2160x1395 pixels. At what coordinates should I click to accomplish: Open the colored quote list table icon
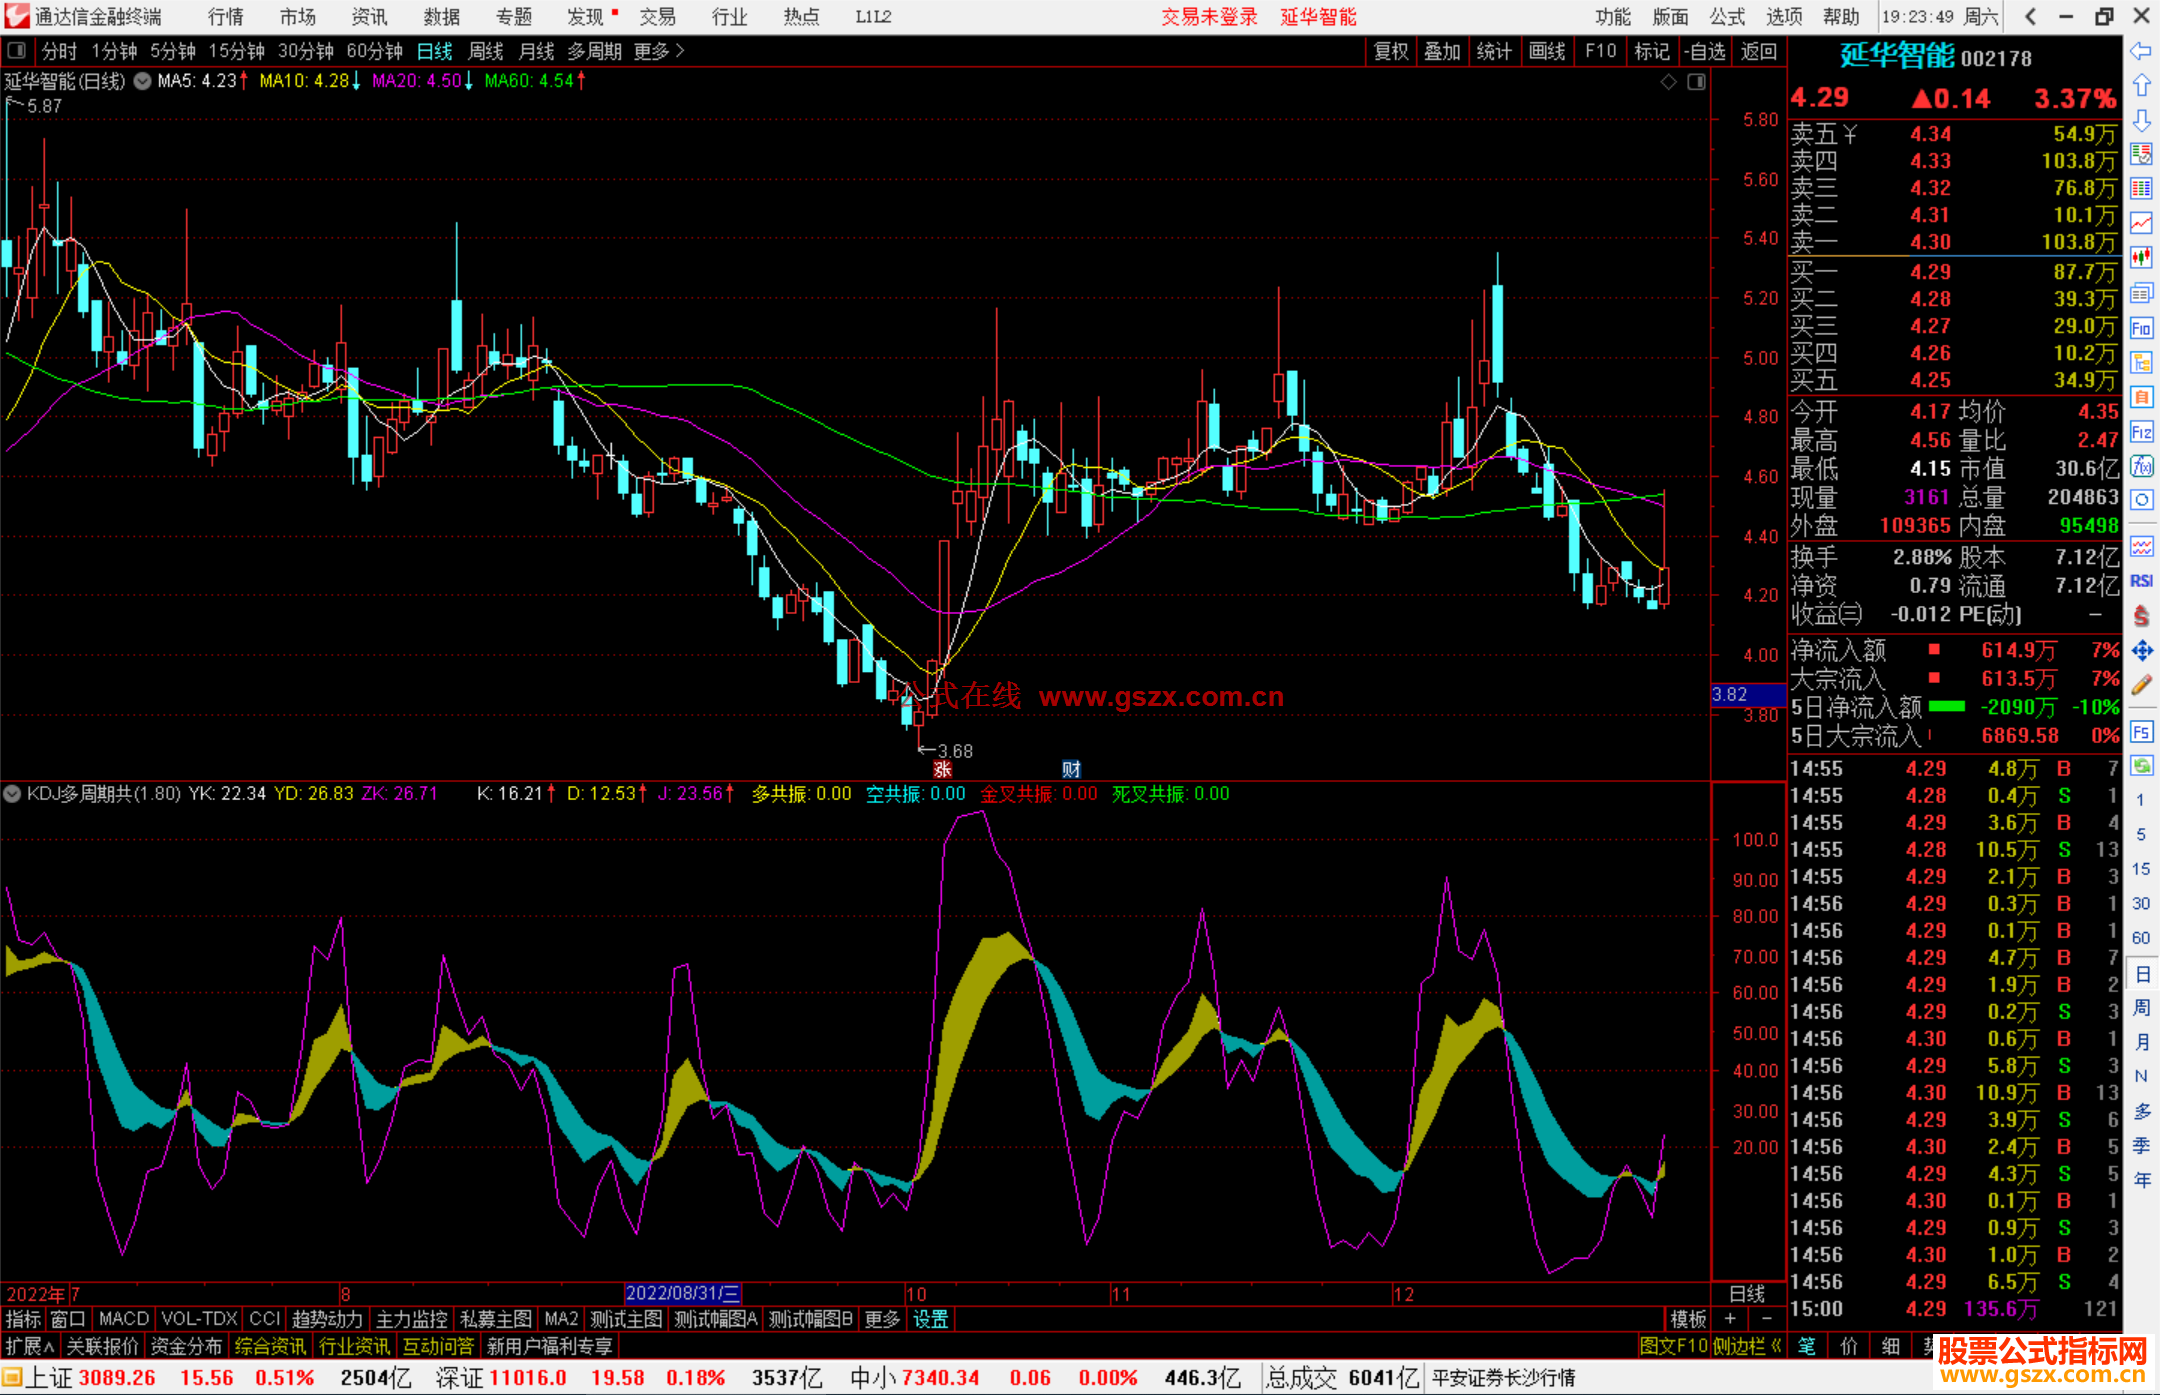pyautogui.click(x=2141, y=189)
